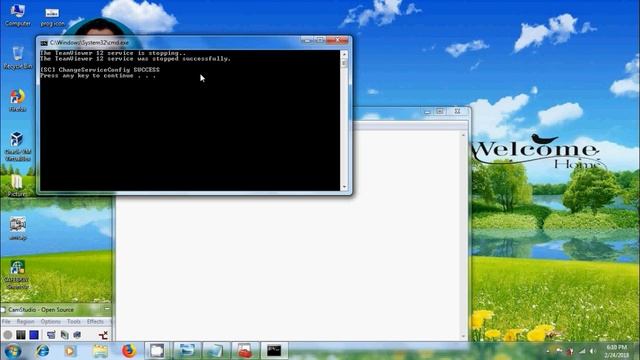The width and height of the screenshot is (640, 360).
Task: Open the CamStudio Effects menu
Action: tap(95, 322)
